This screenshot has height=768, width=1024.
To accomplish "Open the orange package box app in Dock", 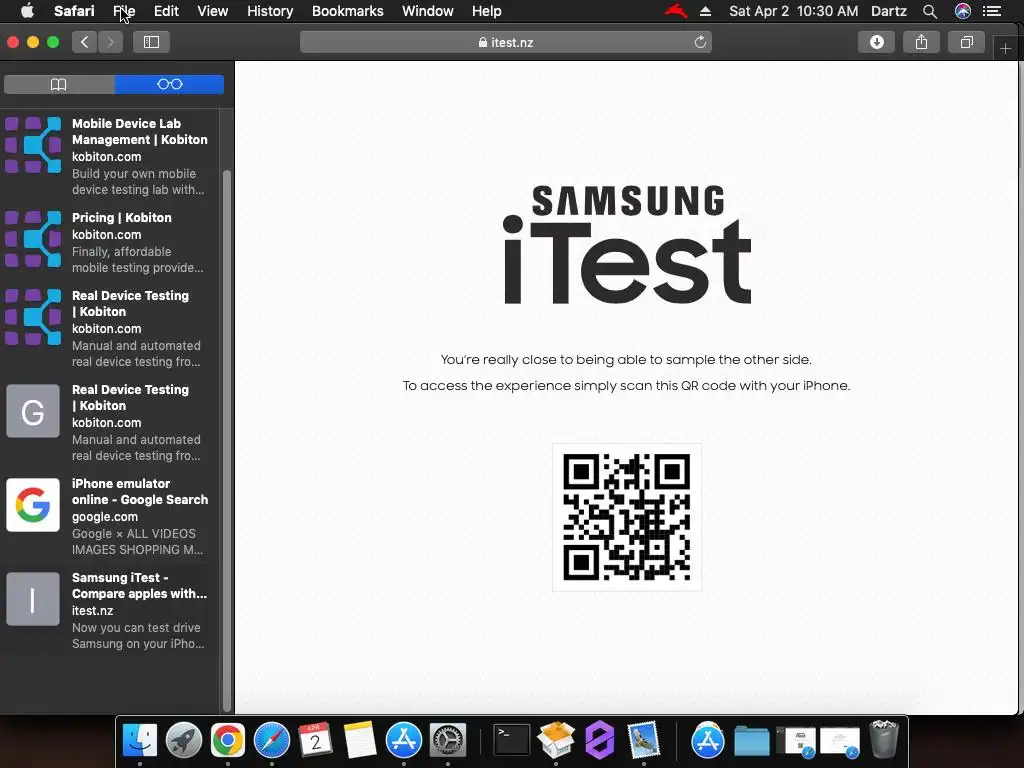I will pyautogui.click(x=556, y=740).
